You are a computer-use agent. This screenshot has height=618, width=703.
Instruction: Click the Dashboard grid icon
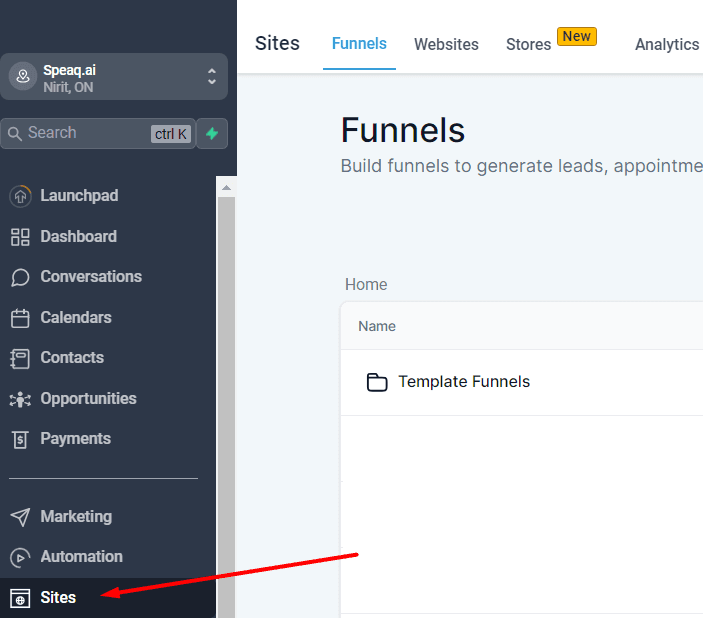click(x=20, y=237)
